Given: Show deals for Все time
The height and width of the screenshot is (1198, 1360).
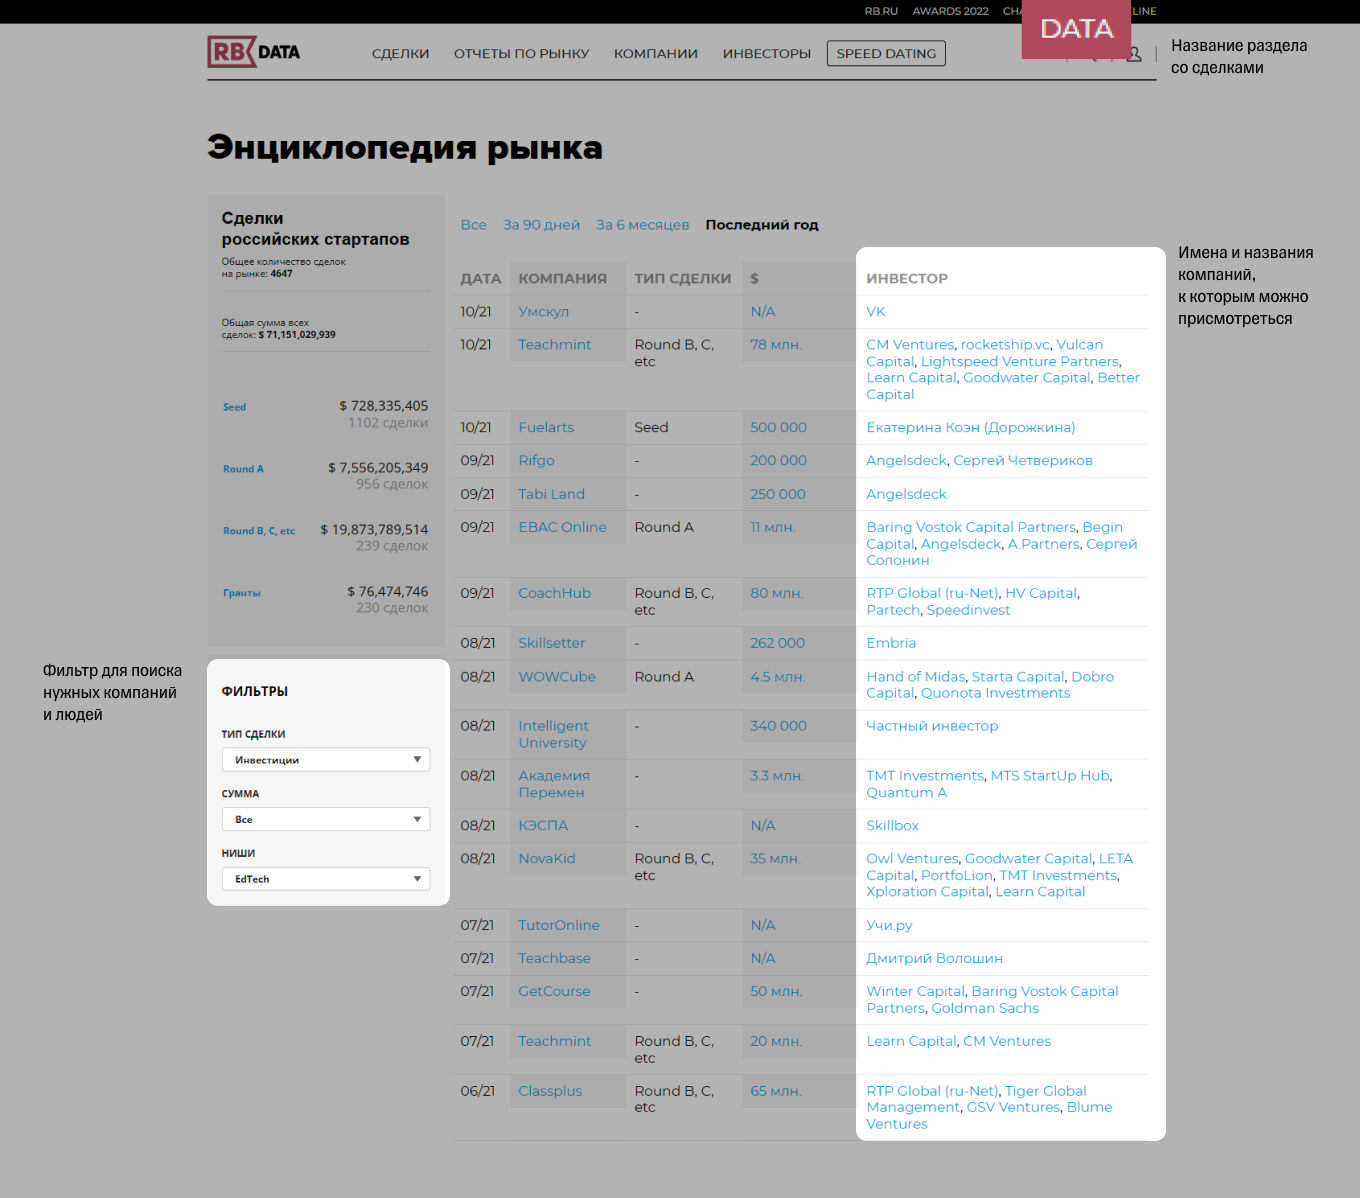Looking at the screenshot, I should [473, 225].
